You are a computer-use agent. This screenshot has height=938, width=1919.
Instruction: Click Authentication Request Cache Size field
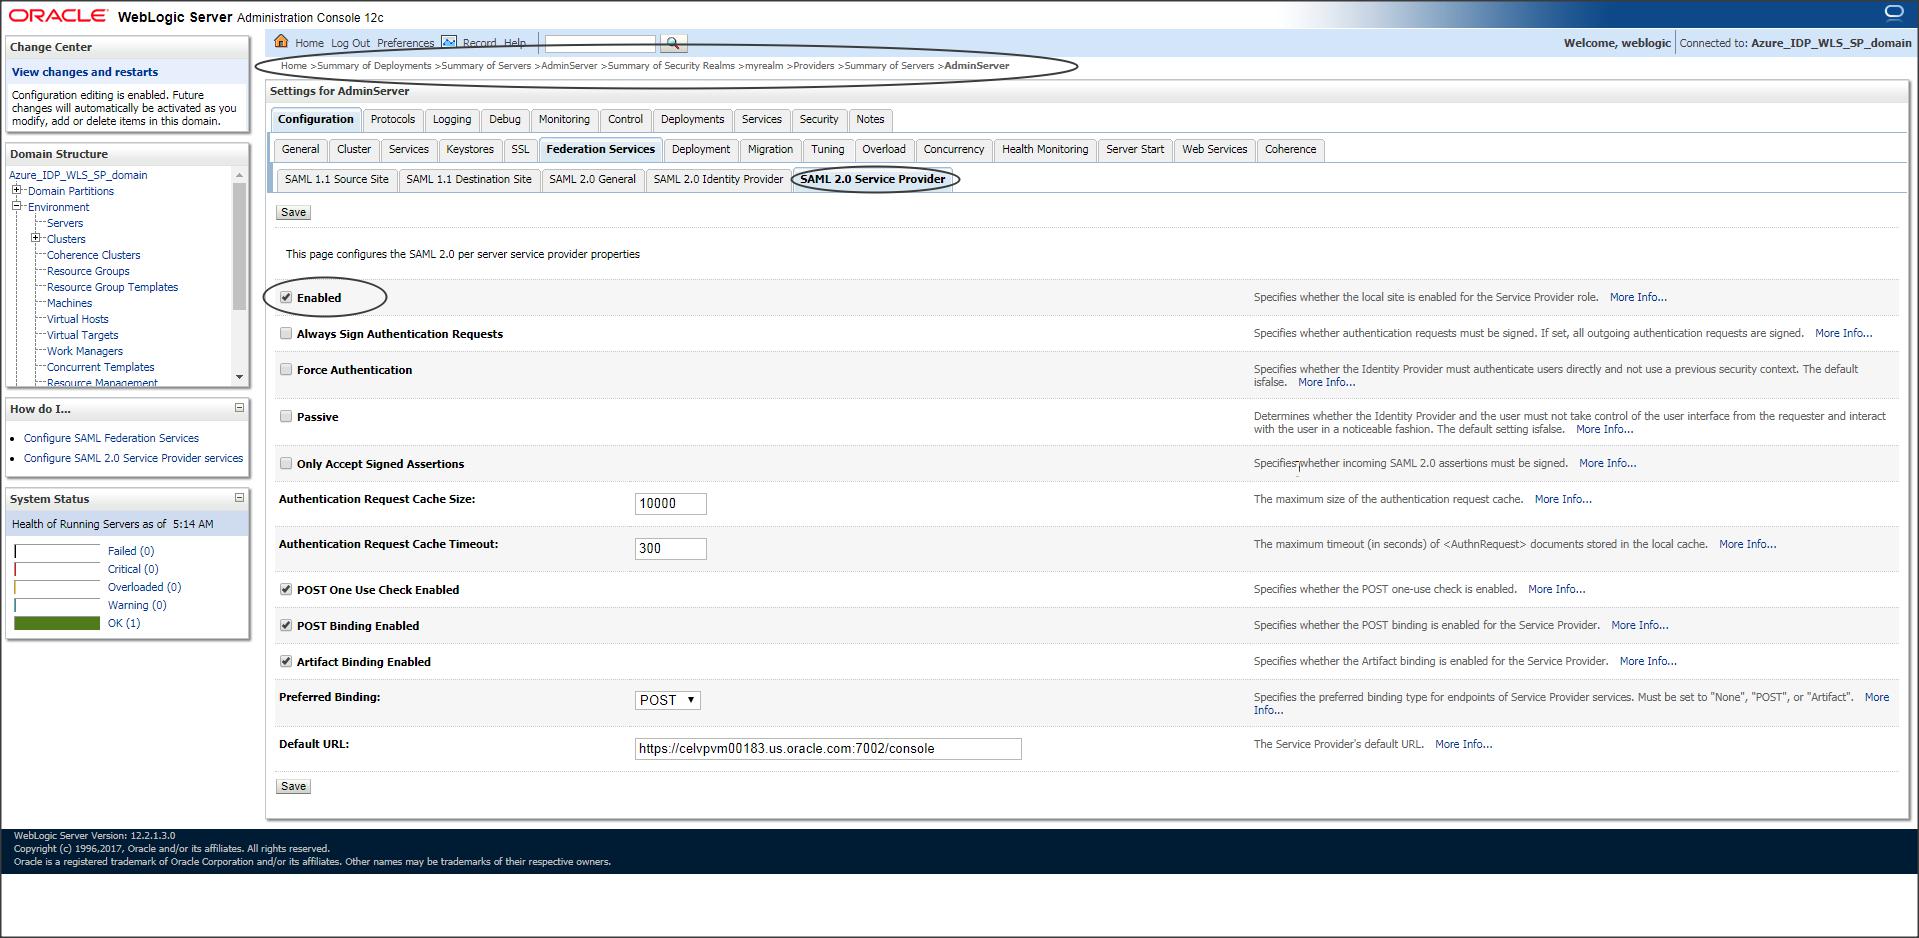tap(670, 503)
